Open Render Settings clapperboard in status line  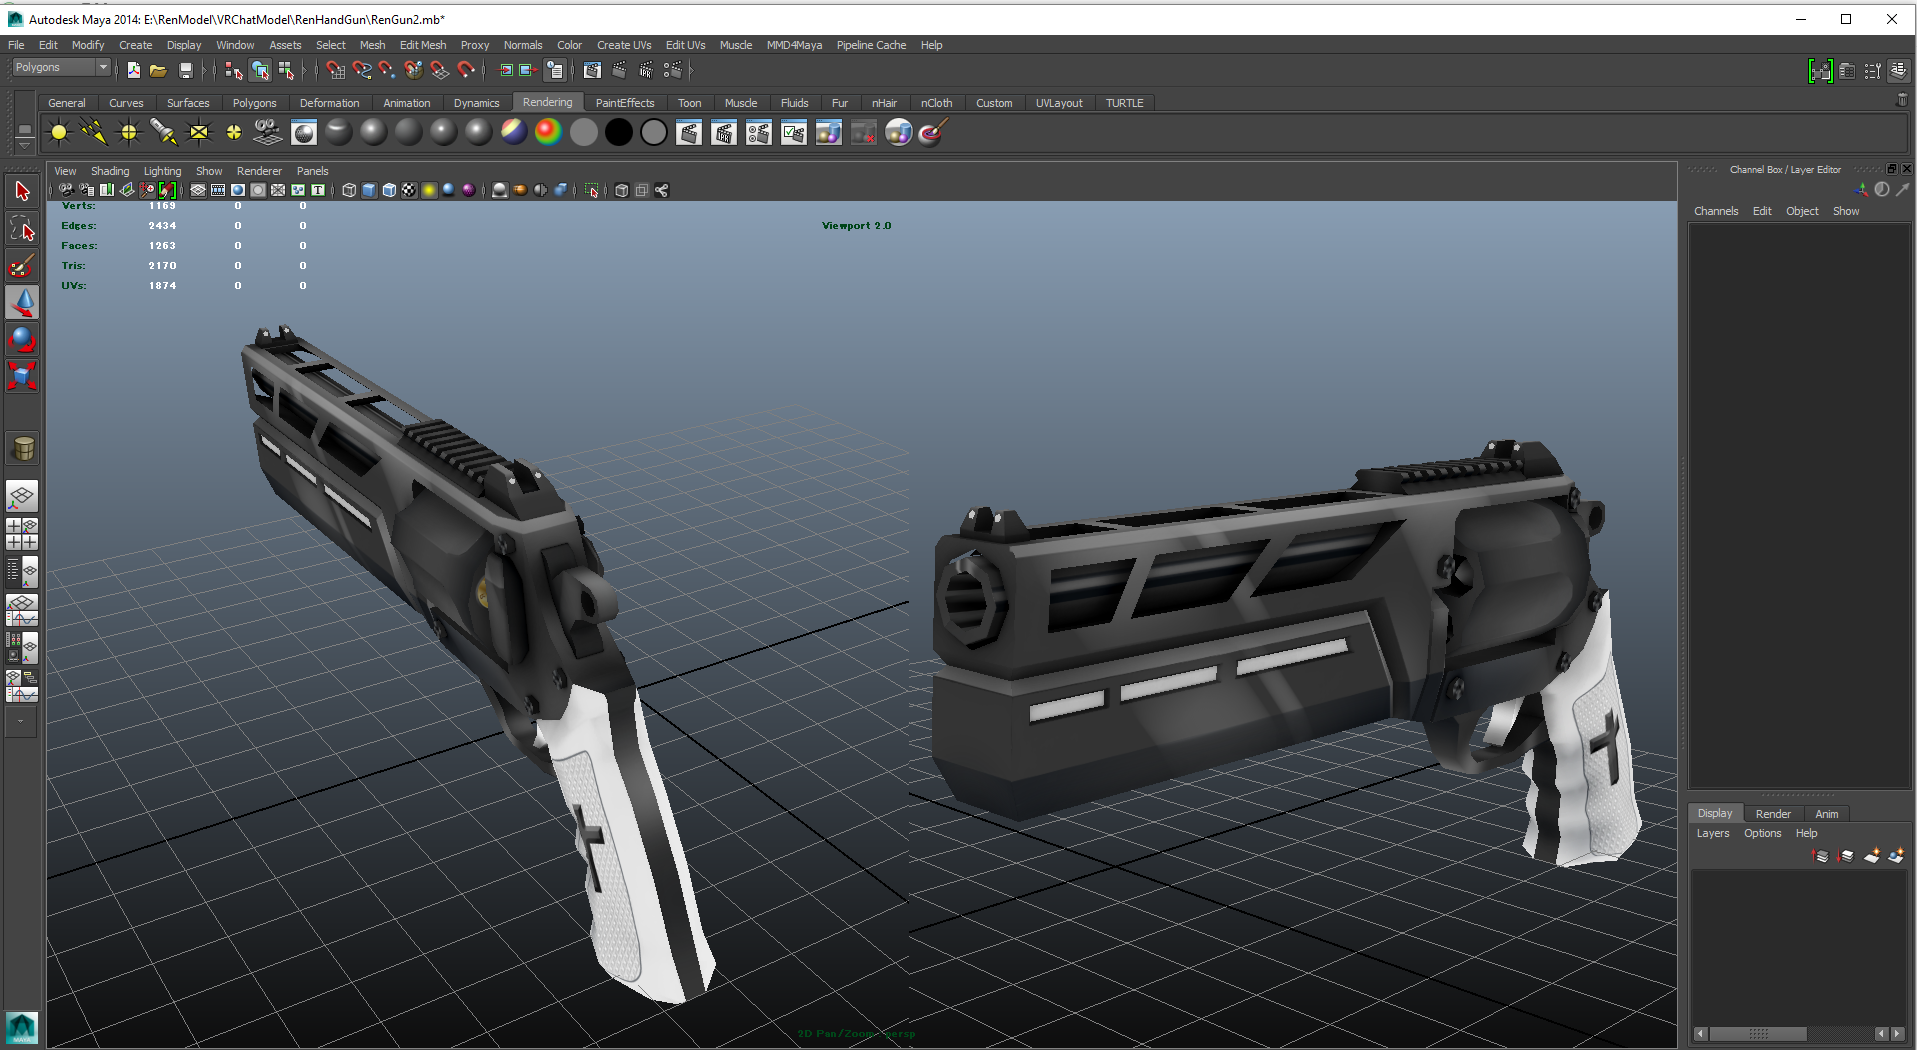pyautogui.click(x=672, y=70)
